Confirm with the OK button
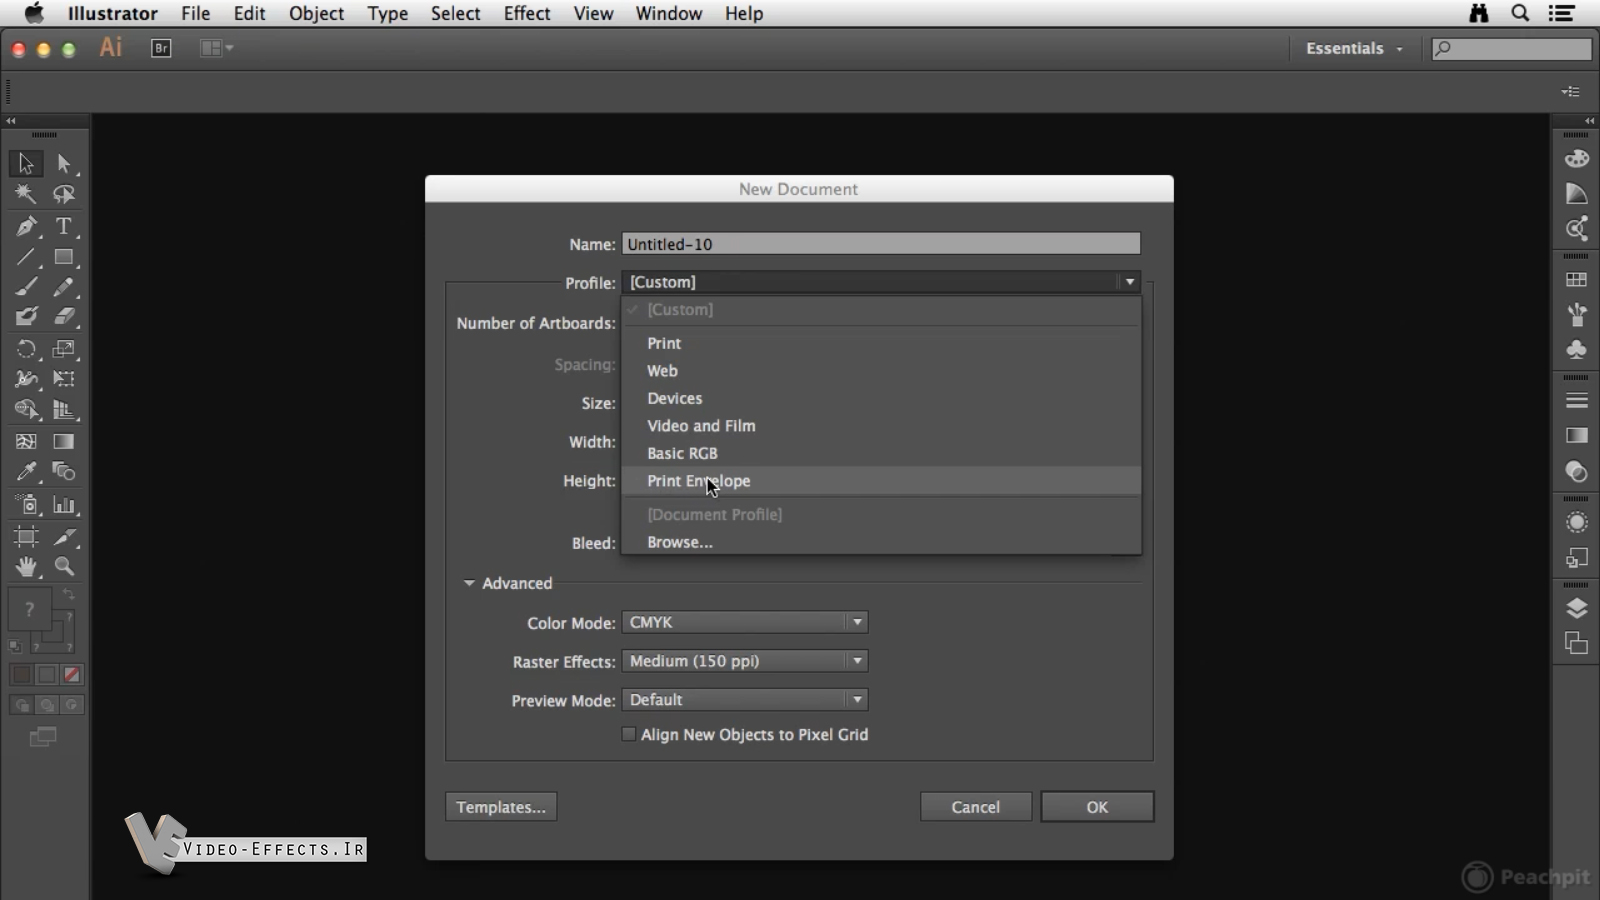 click(1097, 807)
